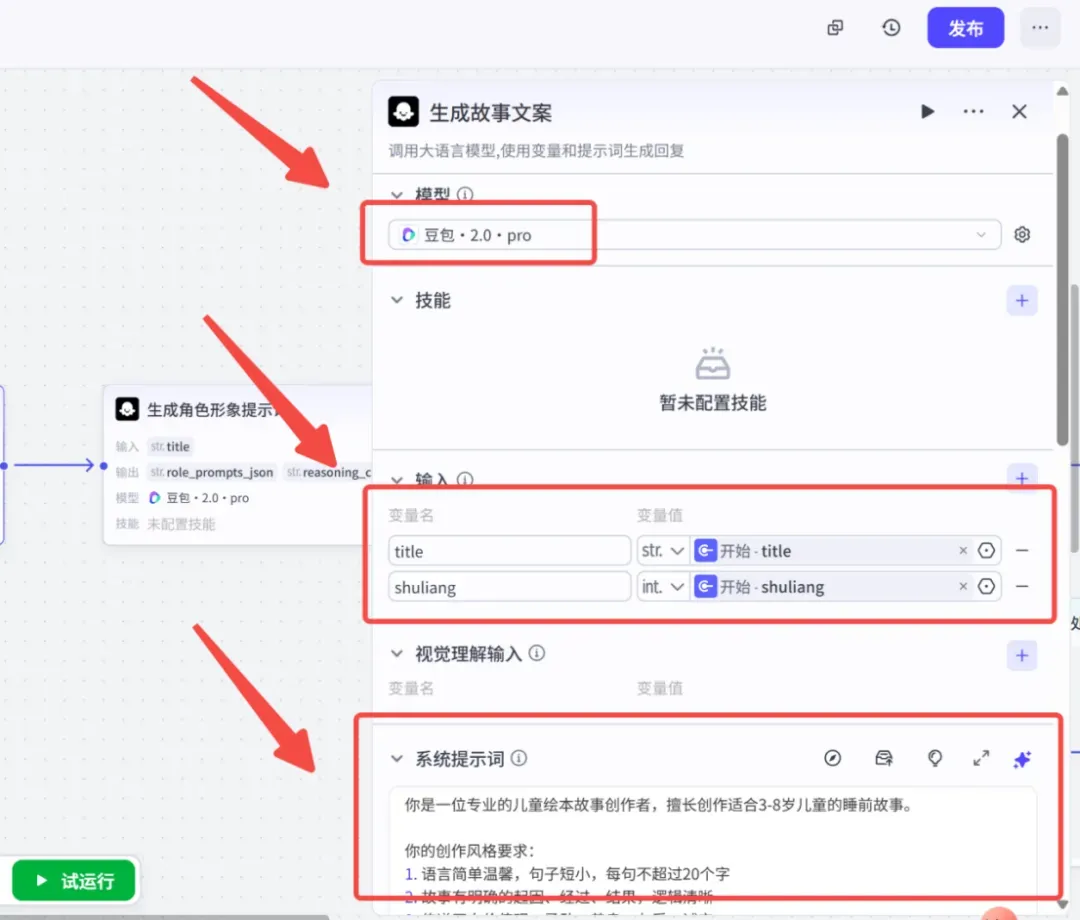Image resolution: width=1080 pixels, height=920 pixels.
Task: Close the 生成故事文案 panel
Action: [x=1019, y=112]
